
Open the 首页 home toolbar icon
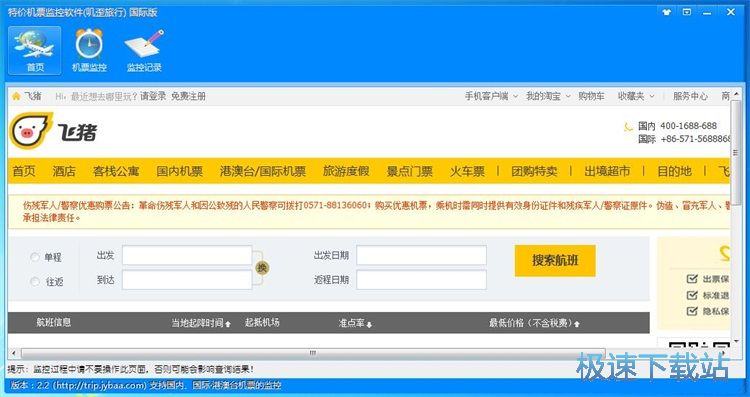coord(34,50)
